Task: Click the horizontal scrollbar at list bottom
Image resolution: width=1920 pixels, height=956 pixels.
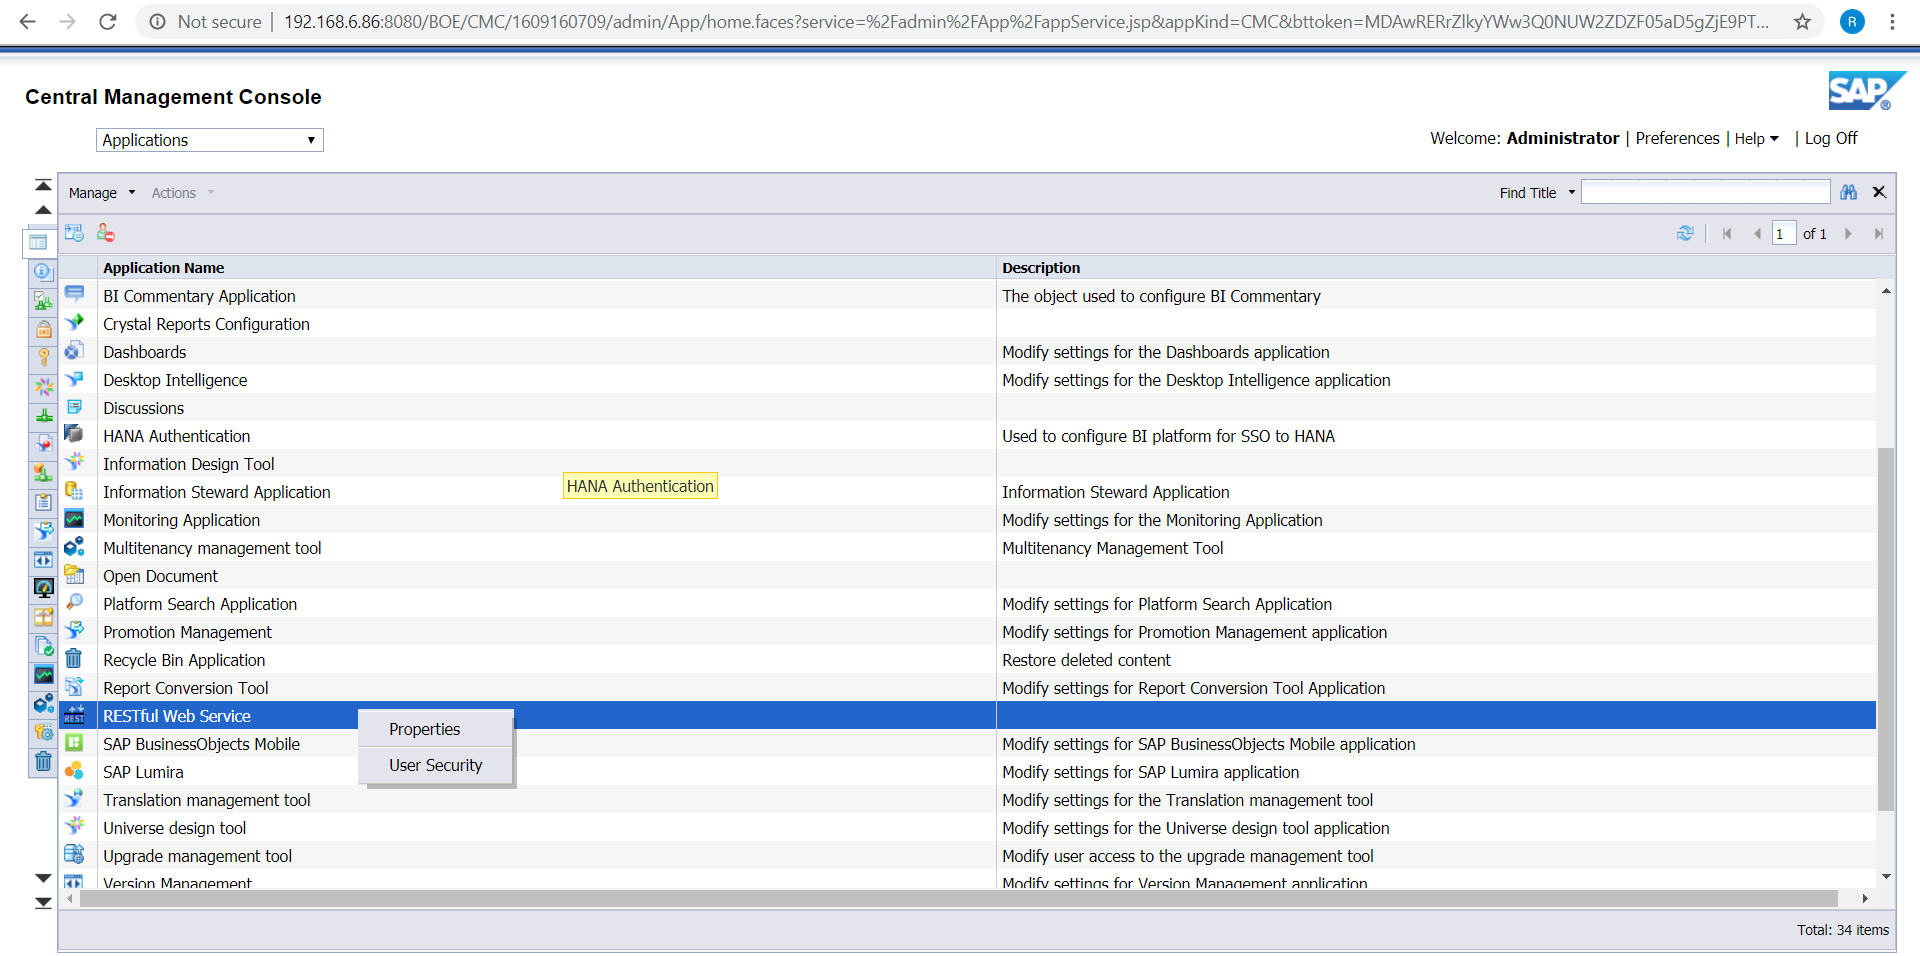Action: pos(958,898)
